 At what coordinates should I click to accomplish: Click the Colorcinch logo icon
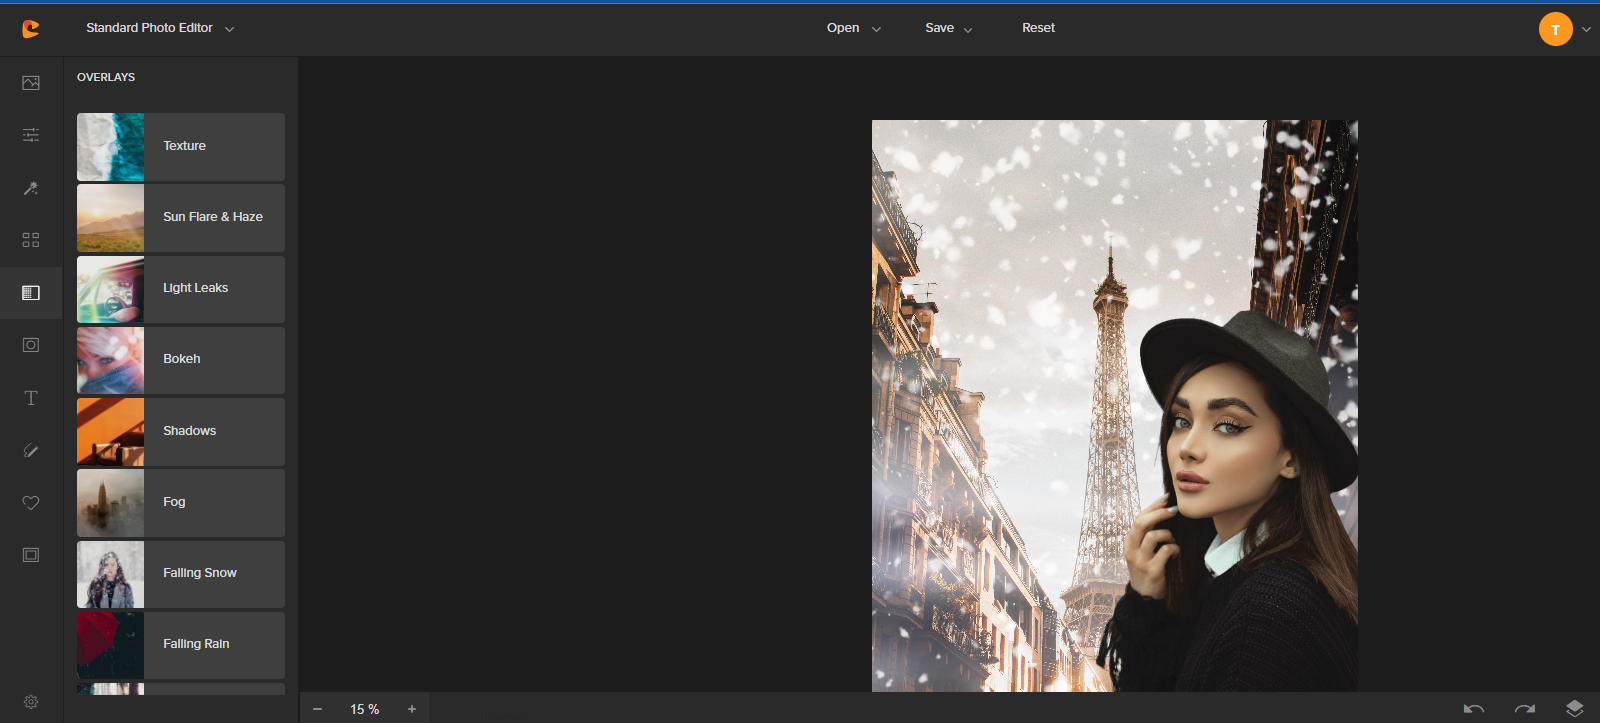[31, 29]
